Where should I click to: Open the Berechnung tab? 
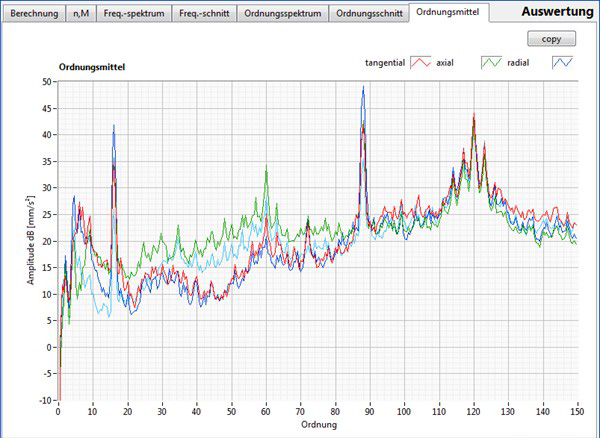tap(34, 14)
